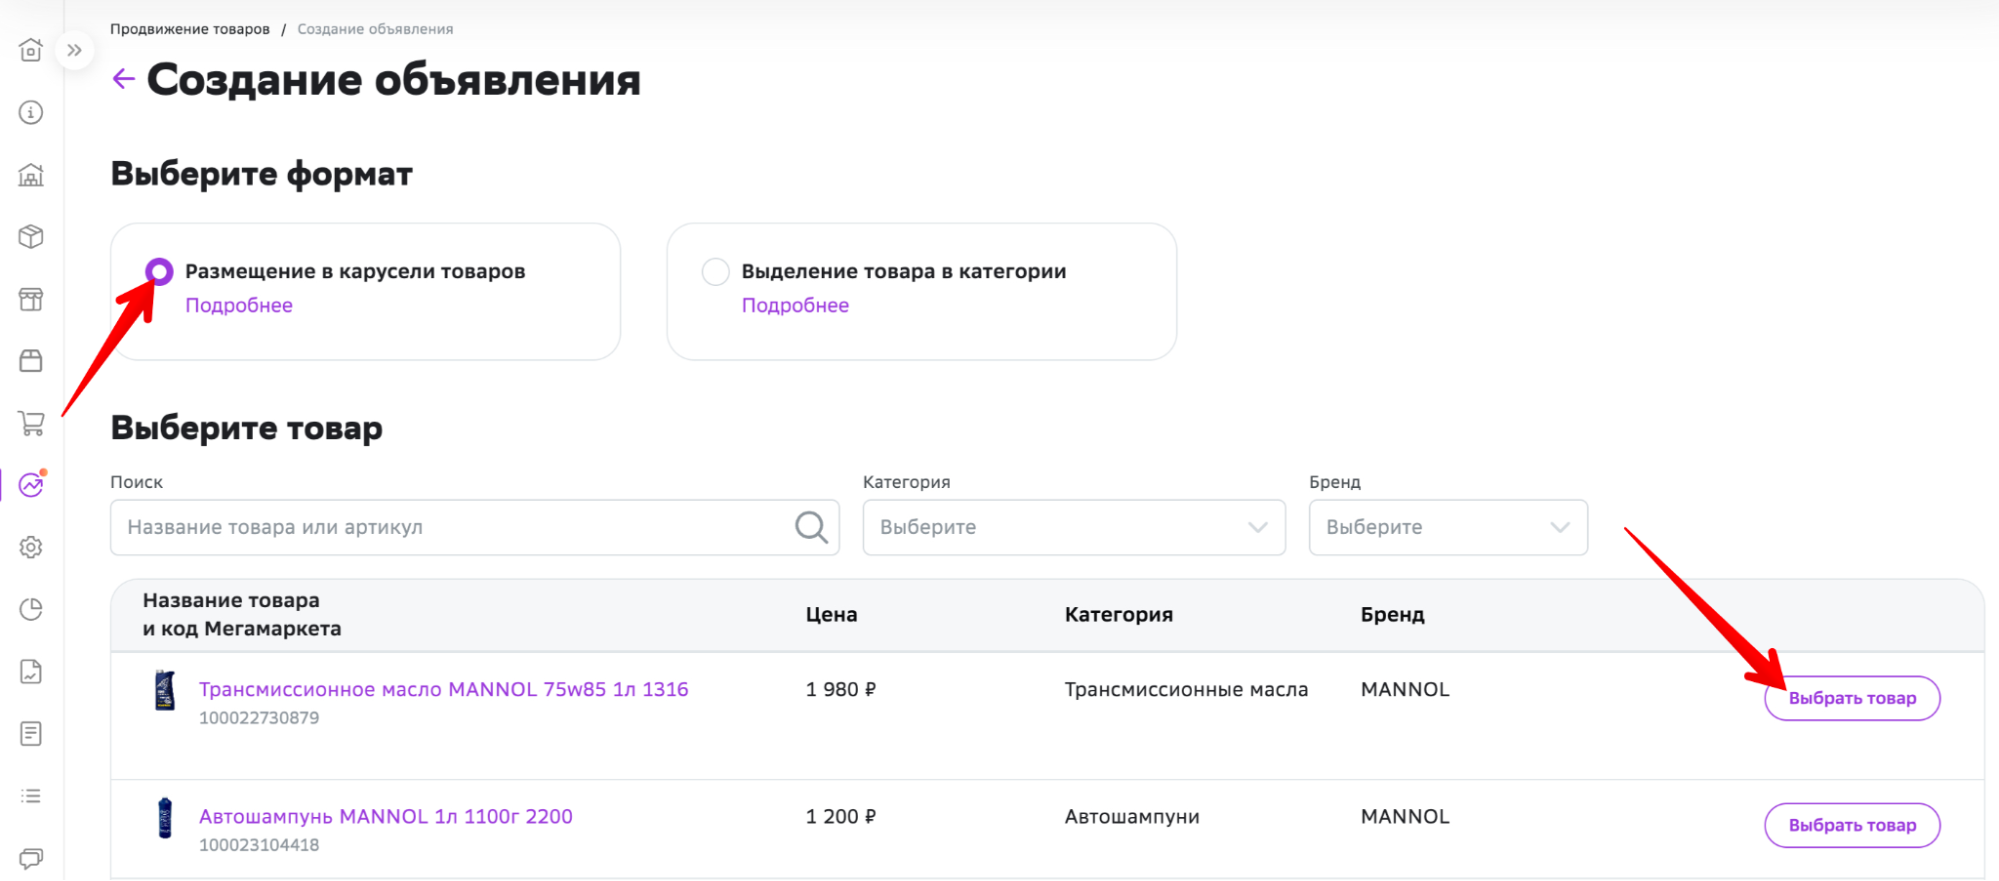Click the search magnifier icon

(811, 527)
